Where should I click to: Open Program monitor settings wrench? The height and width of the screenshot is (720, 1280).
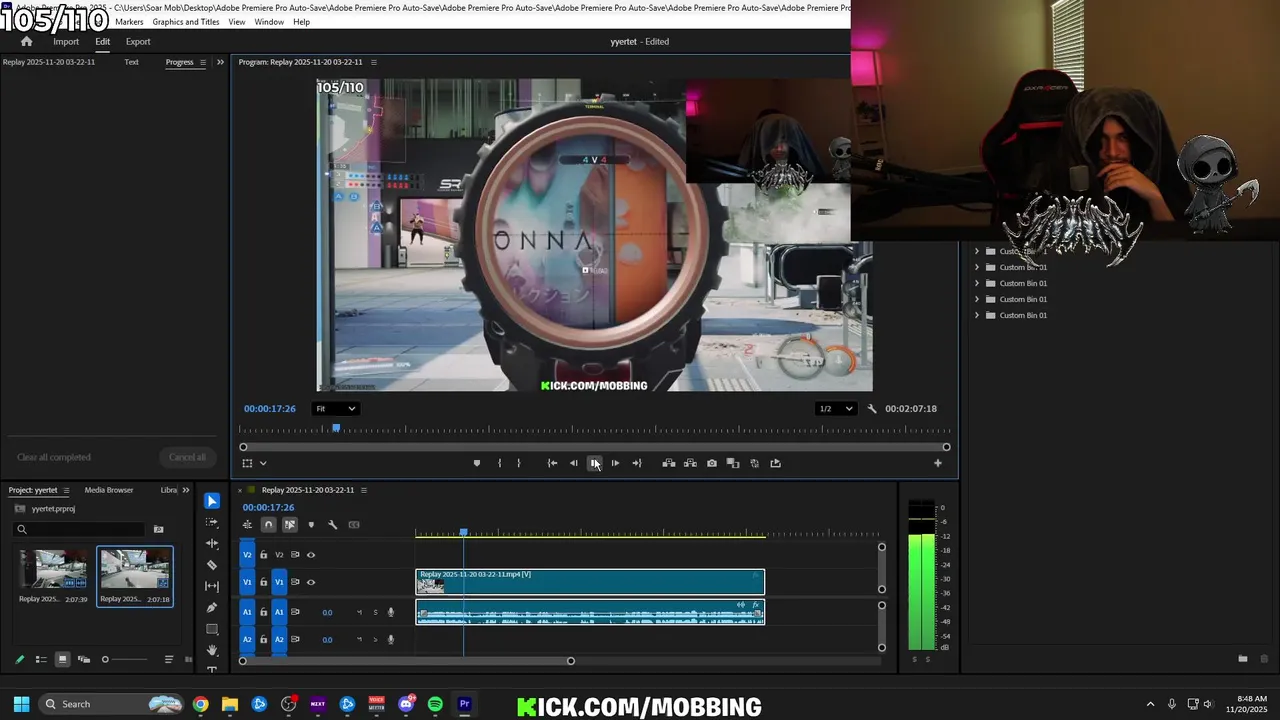[872, 408]
